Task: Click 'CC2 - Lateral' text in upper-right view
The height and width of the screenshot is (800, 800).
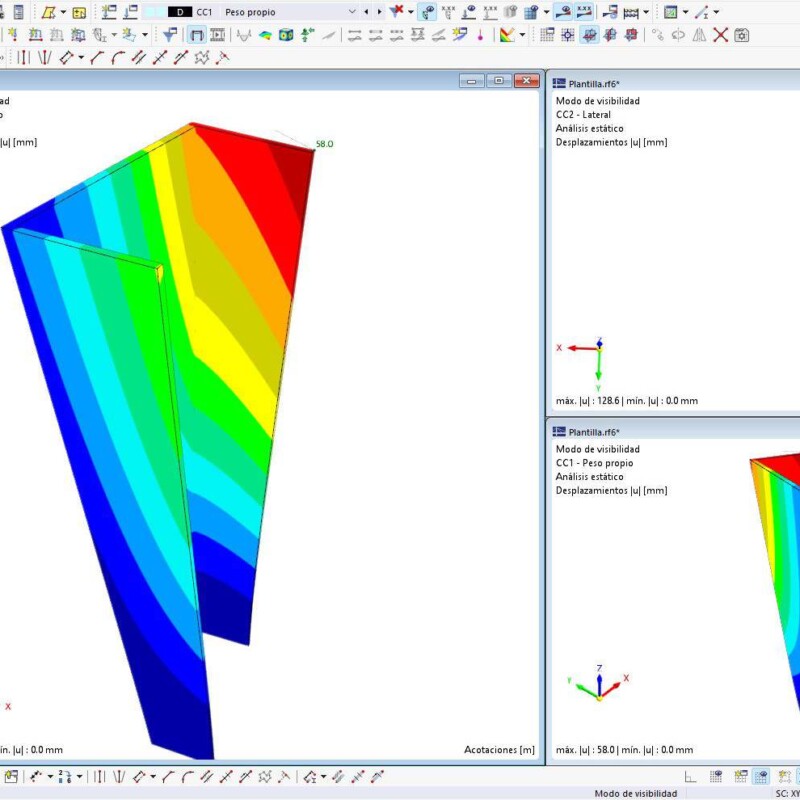Action: [x=583, y=115]
